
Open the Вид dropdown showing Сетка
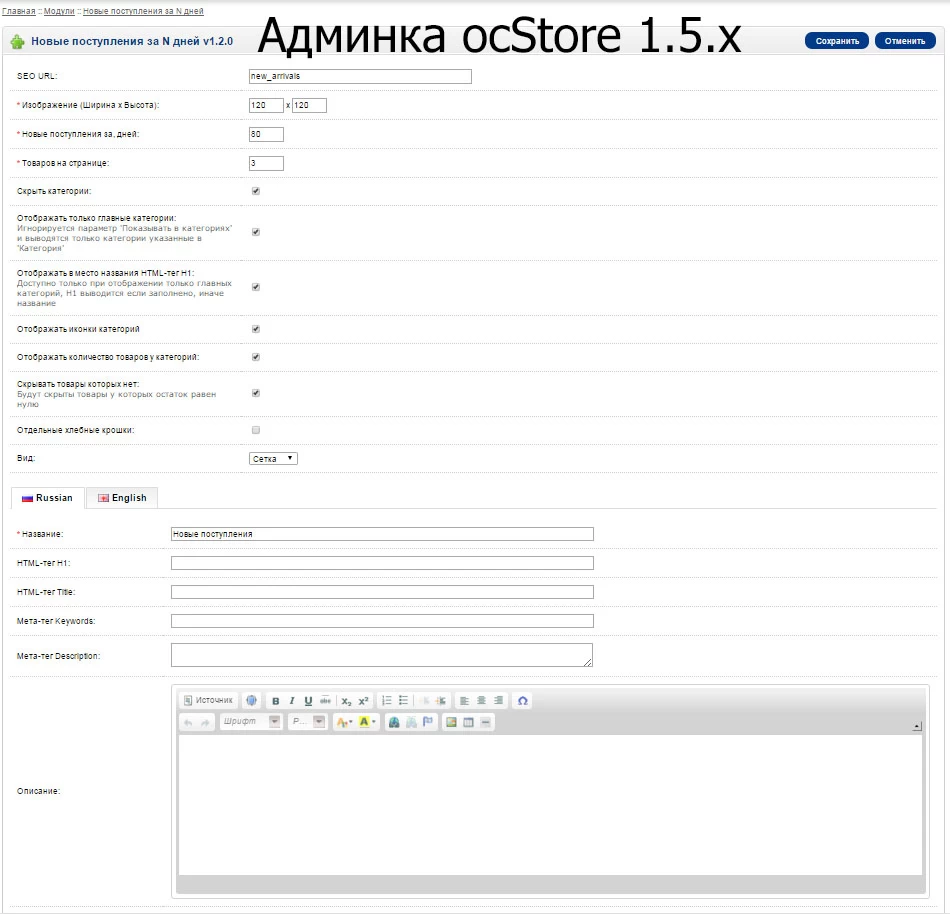(x=273, y=459)
